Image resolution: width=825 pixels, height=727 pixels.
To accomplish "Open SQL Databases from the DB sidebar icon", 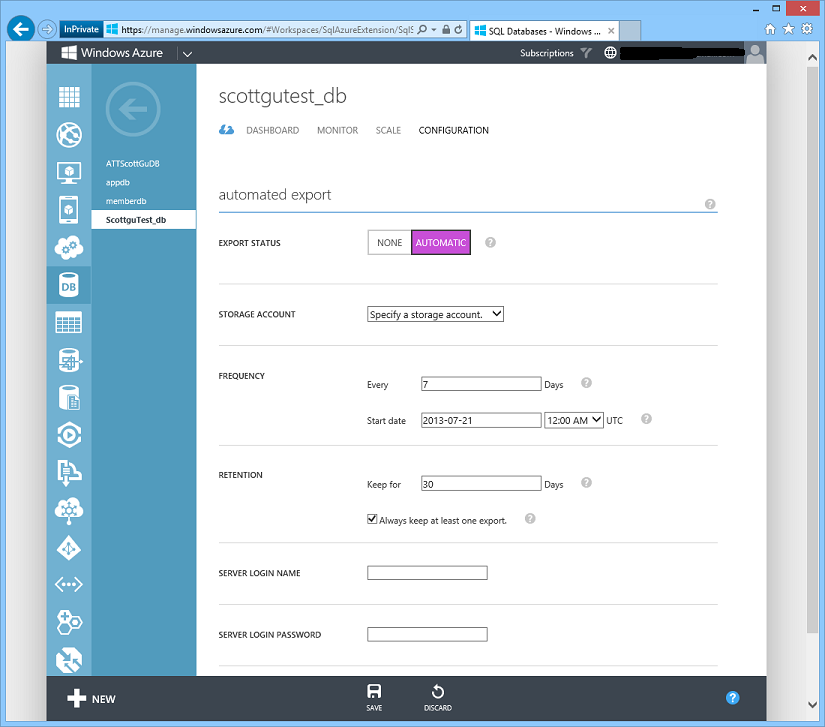I will tap(69, 287).
